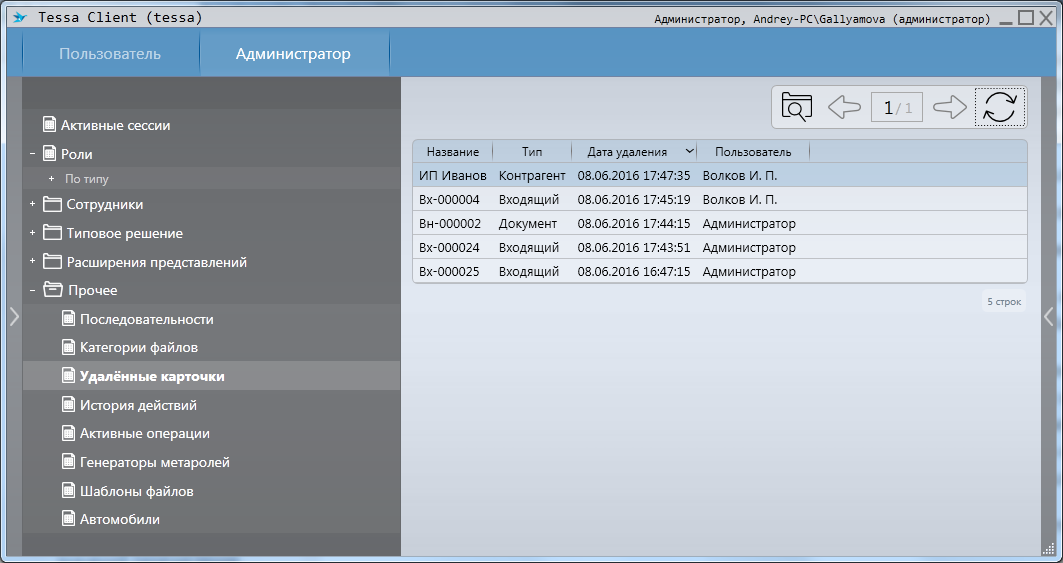Click the search/filter view icon in toolbar
The image size is (1063, 563).
[x=796, y=107]
